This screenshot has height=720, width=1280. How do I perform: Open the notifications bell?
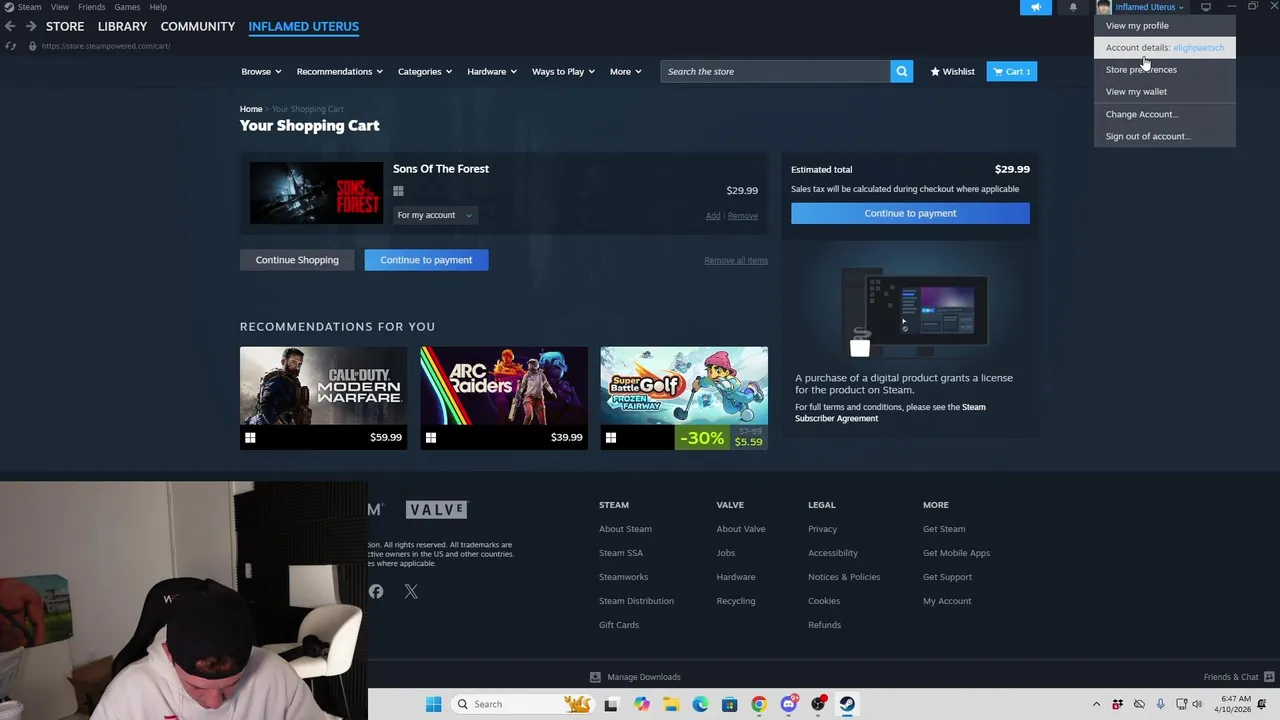(1073, 7)
